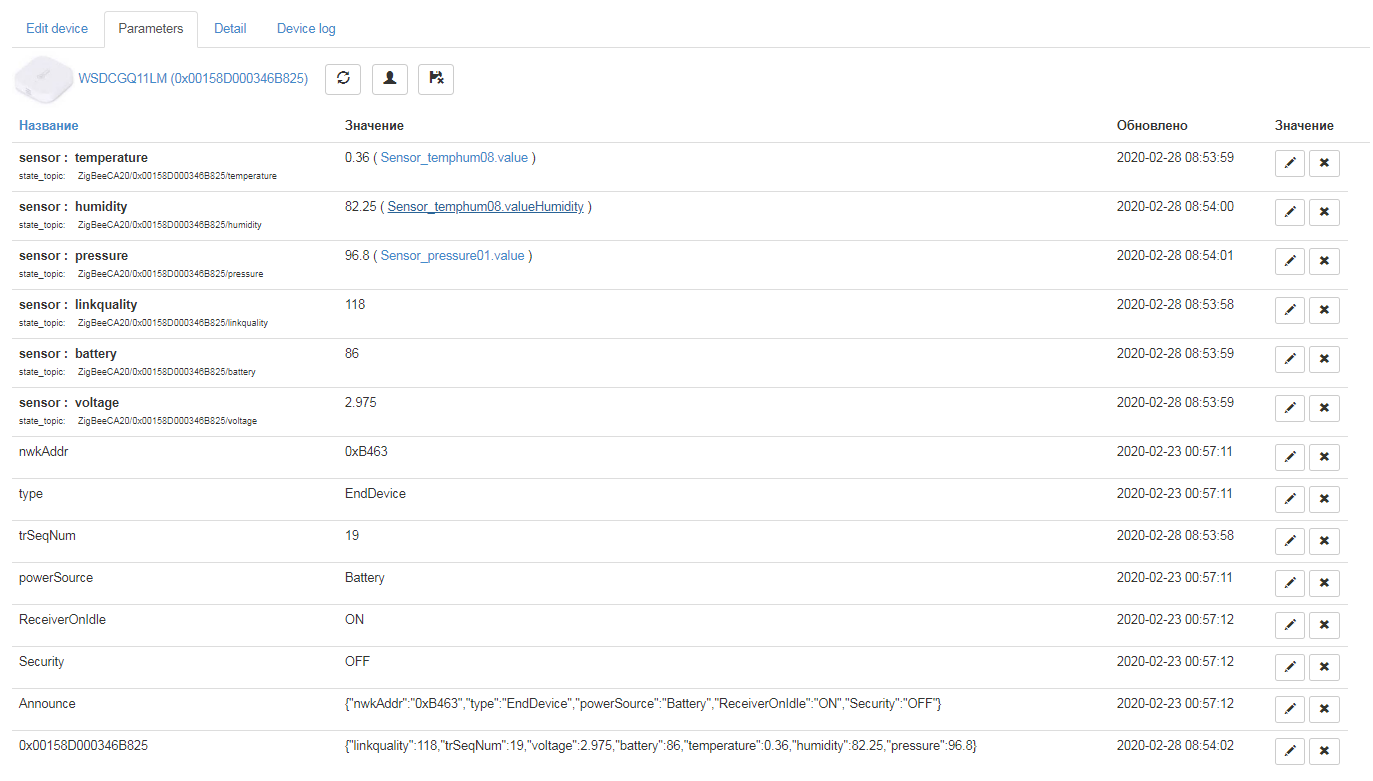Edit the trSeqNum parameter
This screenshot has height=781, width=1373.
[x=1290, y=541]
